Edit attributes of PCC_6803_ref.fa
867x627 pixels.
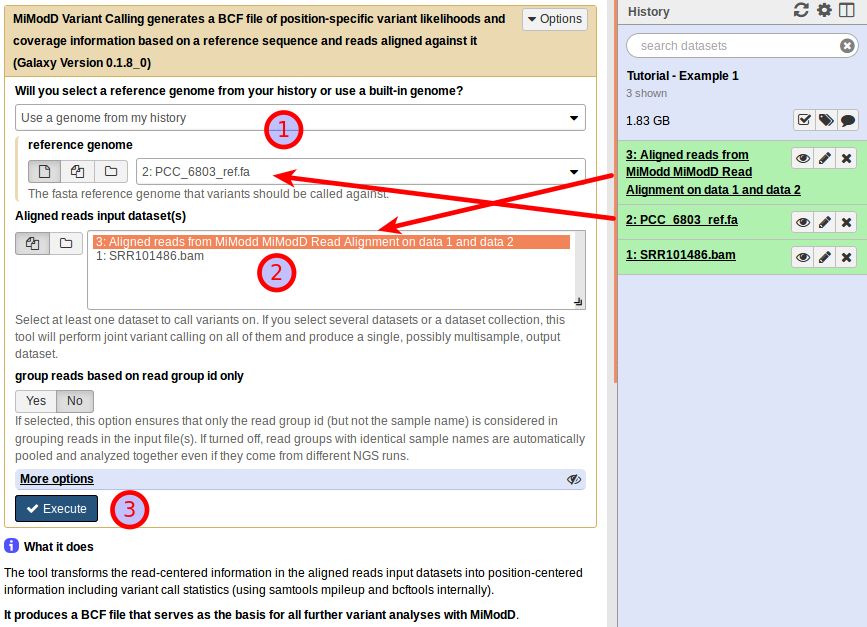click(x=824, y=222)
